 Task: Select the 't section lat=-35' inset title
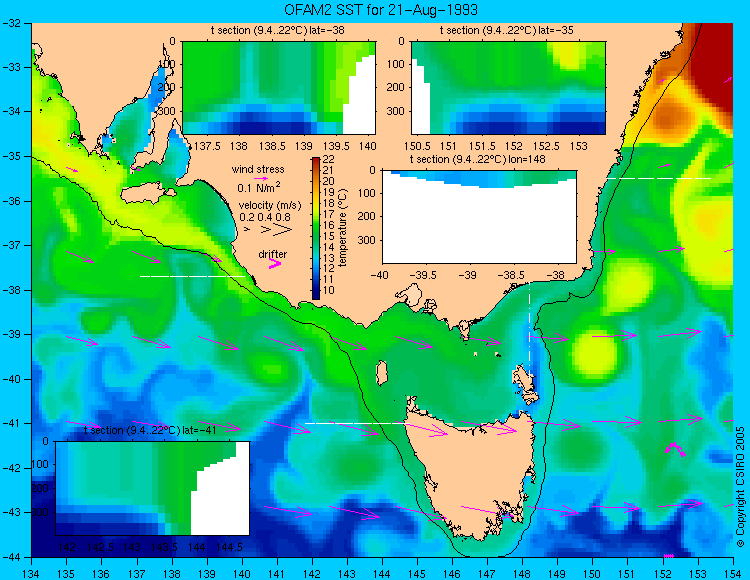coord(507,30)
